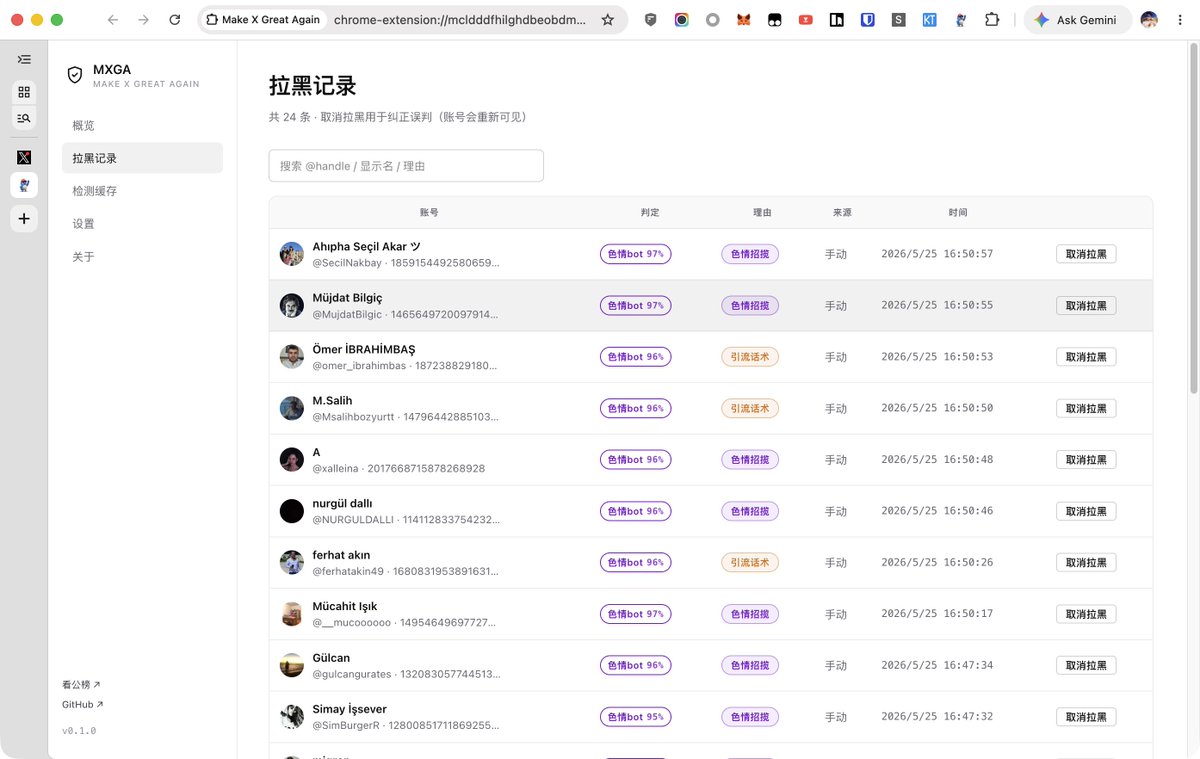Select 拉黑记录 in the sidebar

point(142,158)
